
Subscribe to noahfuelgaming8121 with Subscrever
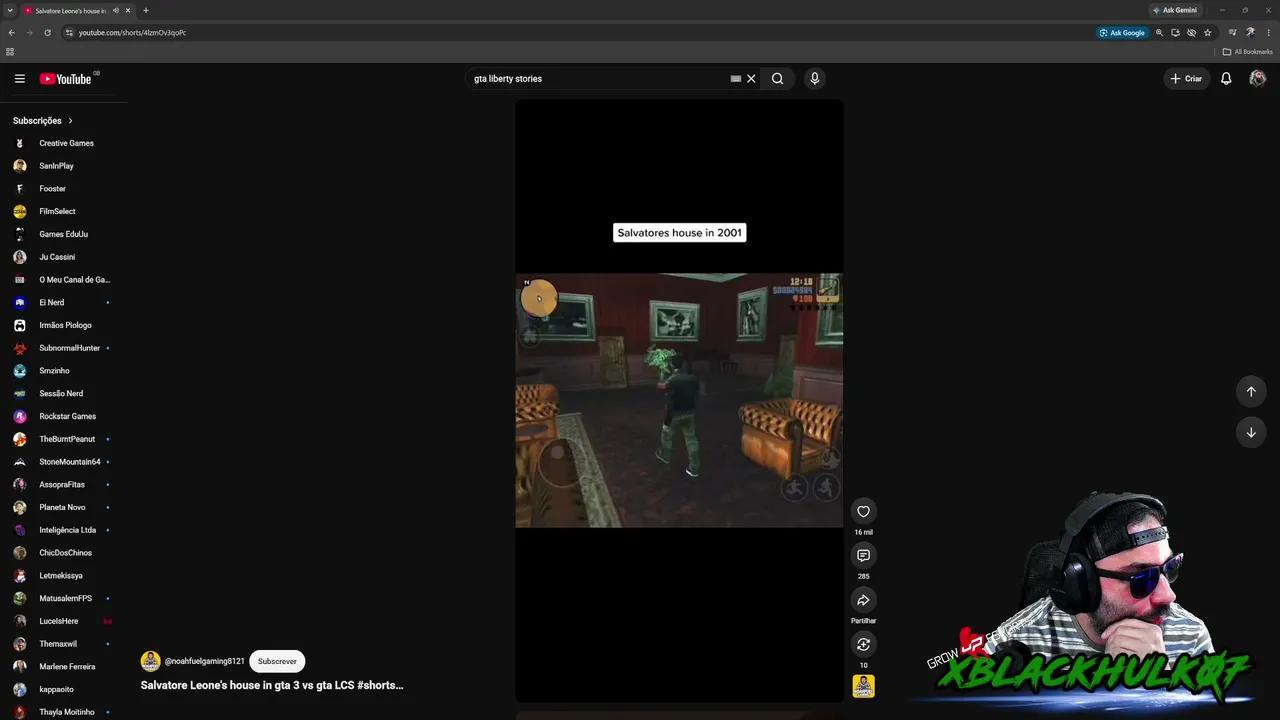(277, 661)
